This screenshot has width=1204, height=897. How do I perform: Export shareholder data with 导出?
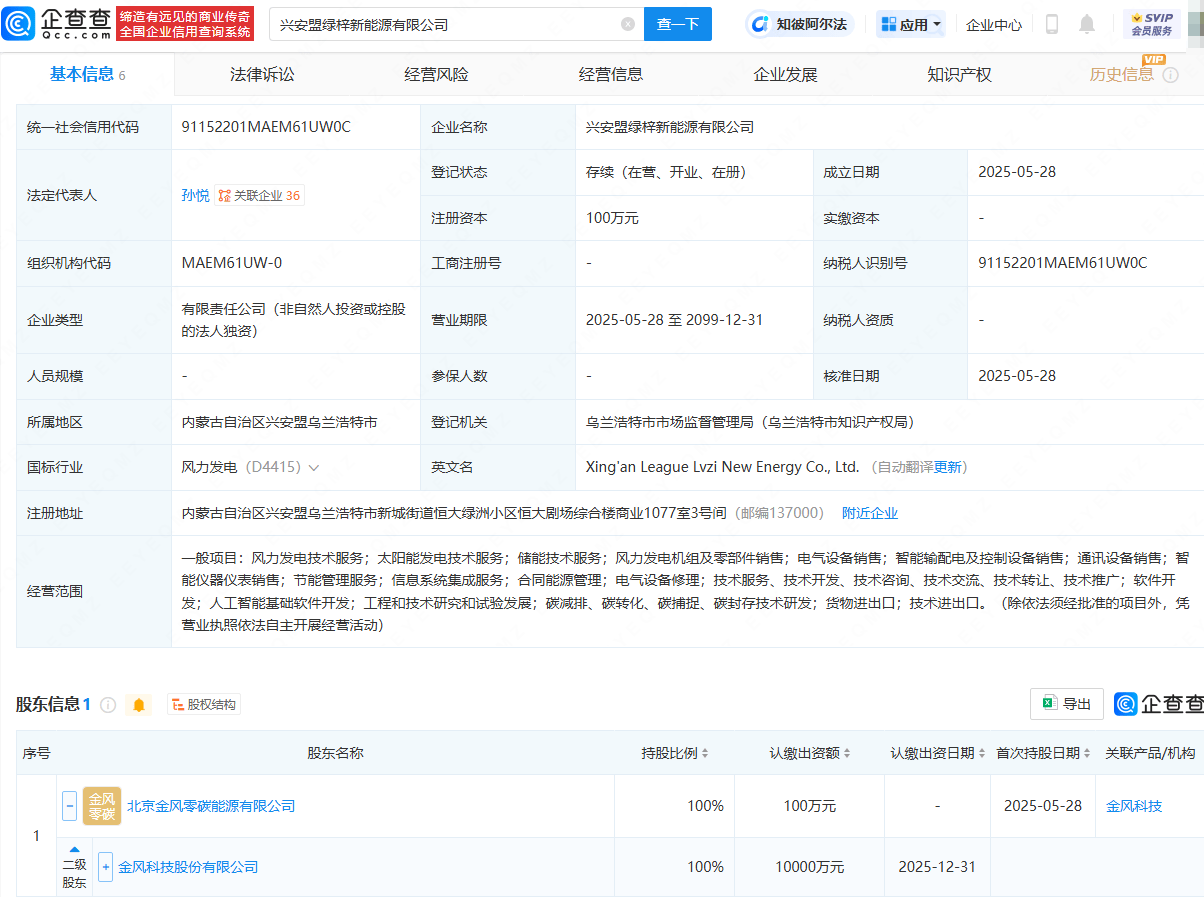[1067, 704]
